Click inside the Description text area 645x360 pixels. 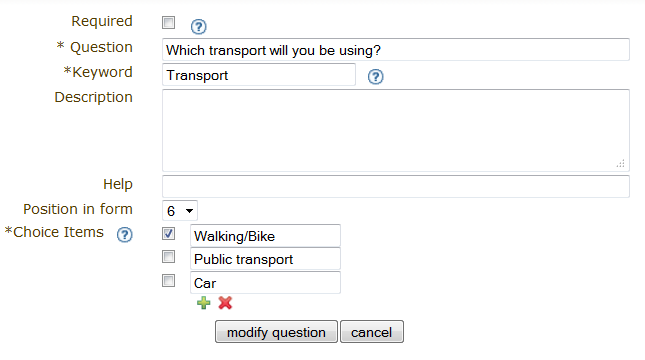tap(396, 130)
